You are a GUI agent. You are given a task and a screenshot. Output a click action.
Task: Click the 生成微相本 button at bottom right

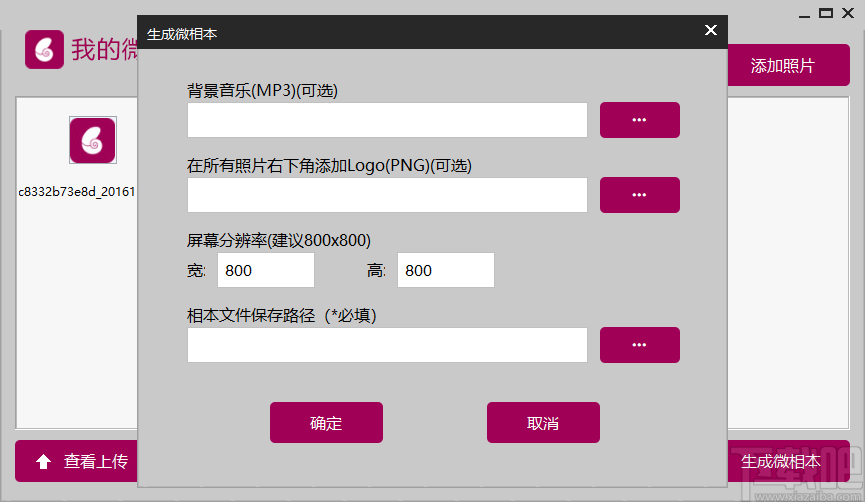tap(788, 461)
